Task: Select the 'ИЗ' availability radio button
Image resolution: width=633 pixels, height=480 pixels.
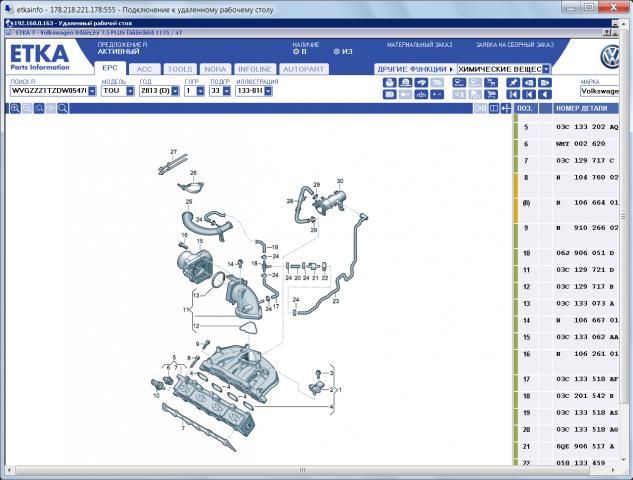Action: (337, 51)
